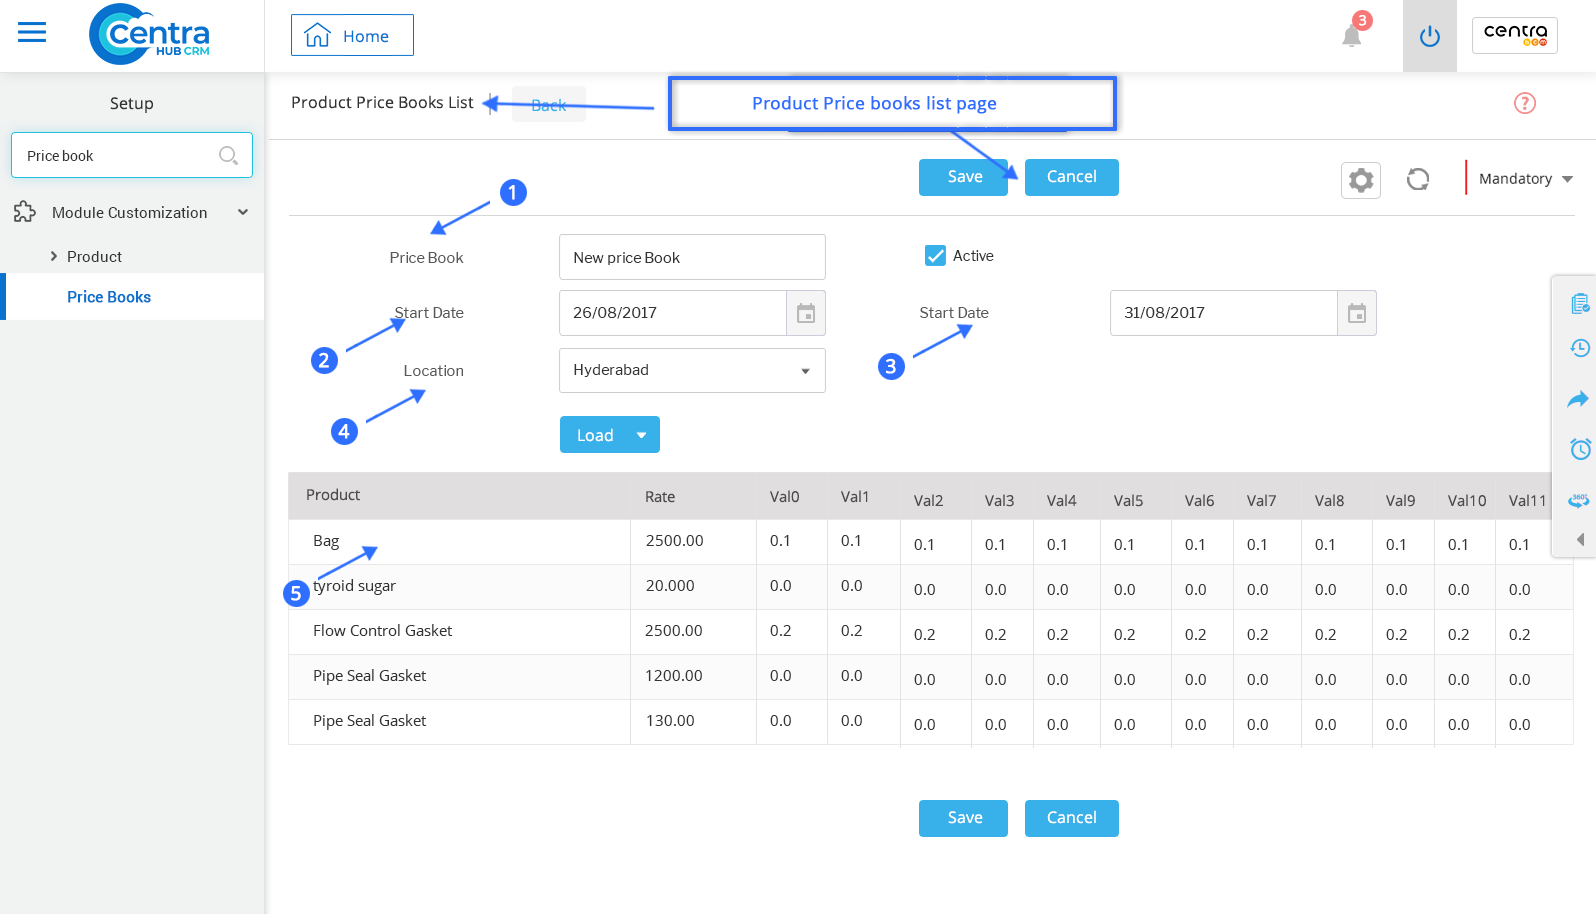
Task: Click the centra account logo
Action: (1515, 35)
